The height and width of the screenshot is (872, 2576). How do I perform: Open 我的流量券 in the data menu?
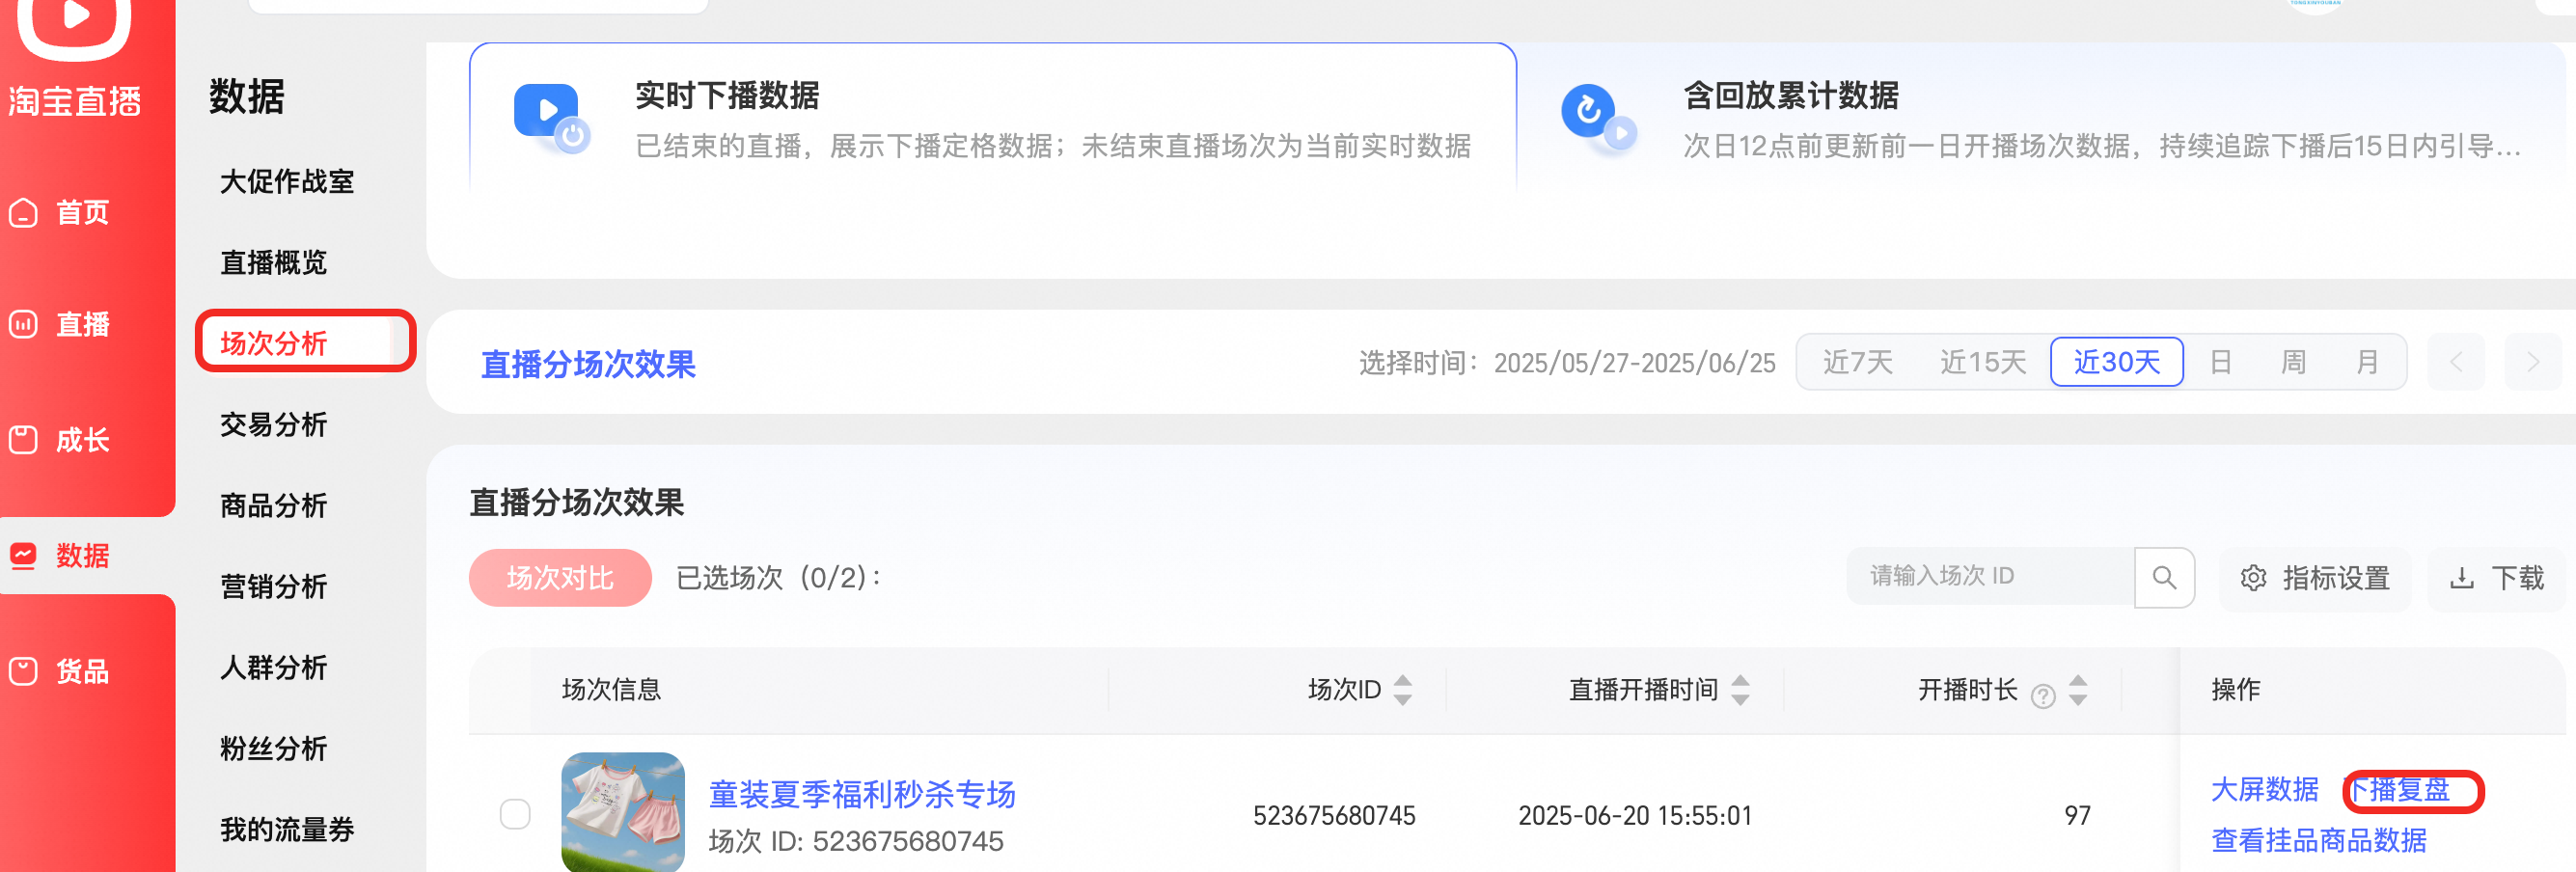click(287, 829)
